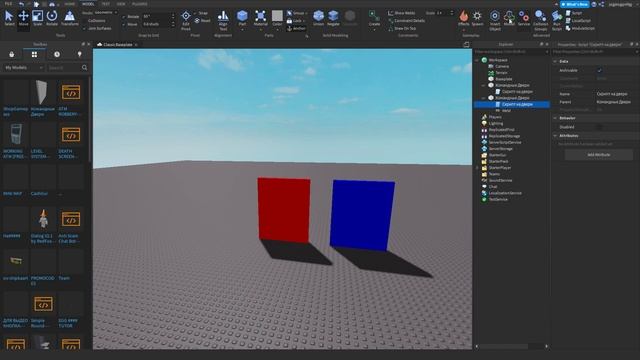640x360 pixels.
Task: Toggle the Rotate snap checkbox
Action: pos(124,17)
